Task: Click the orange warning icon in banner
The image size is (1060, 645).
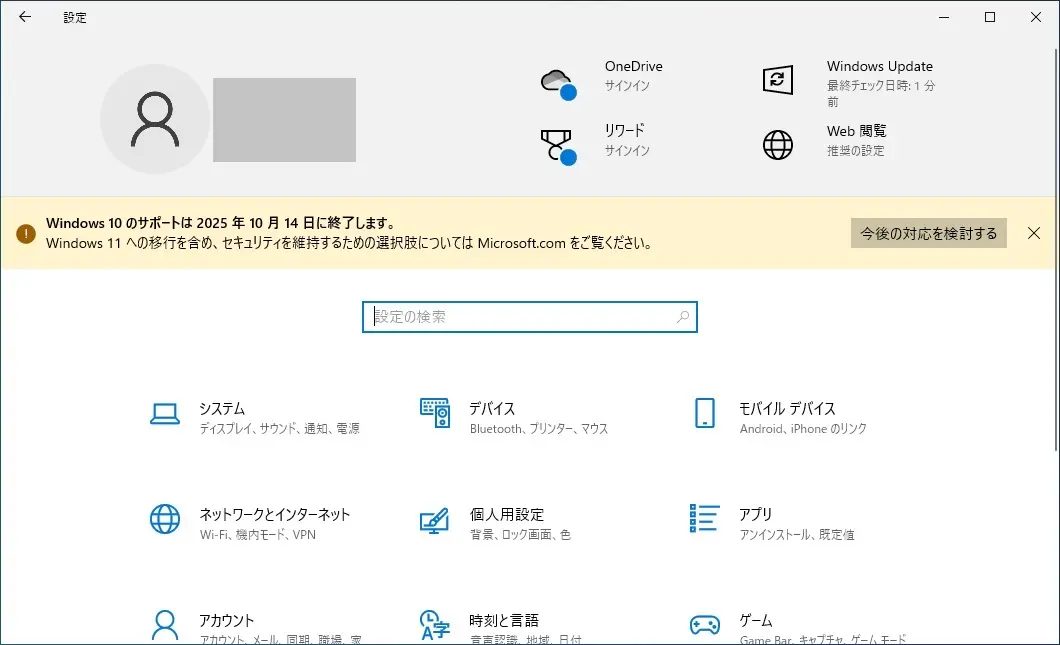Action: (26, 234)
